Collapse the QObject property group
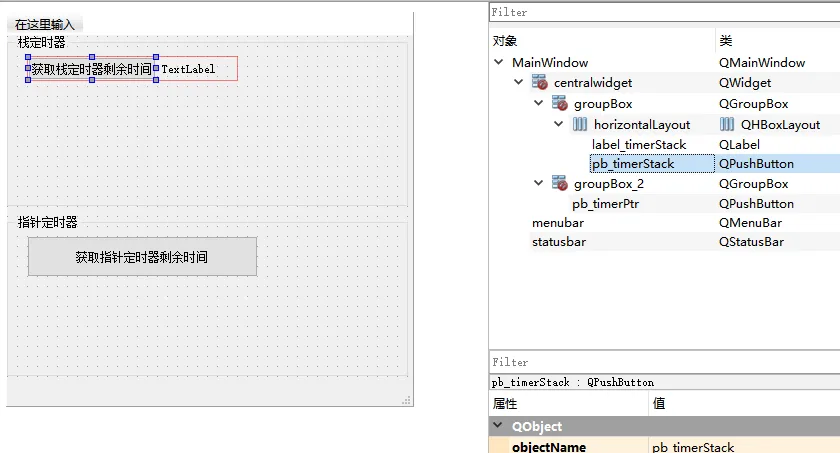Image resolution: width=840 pixels, height=453 pixels. click(497, 427)
